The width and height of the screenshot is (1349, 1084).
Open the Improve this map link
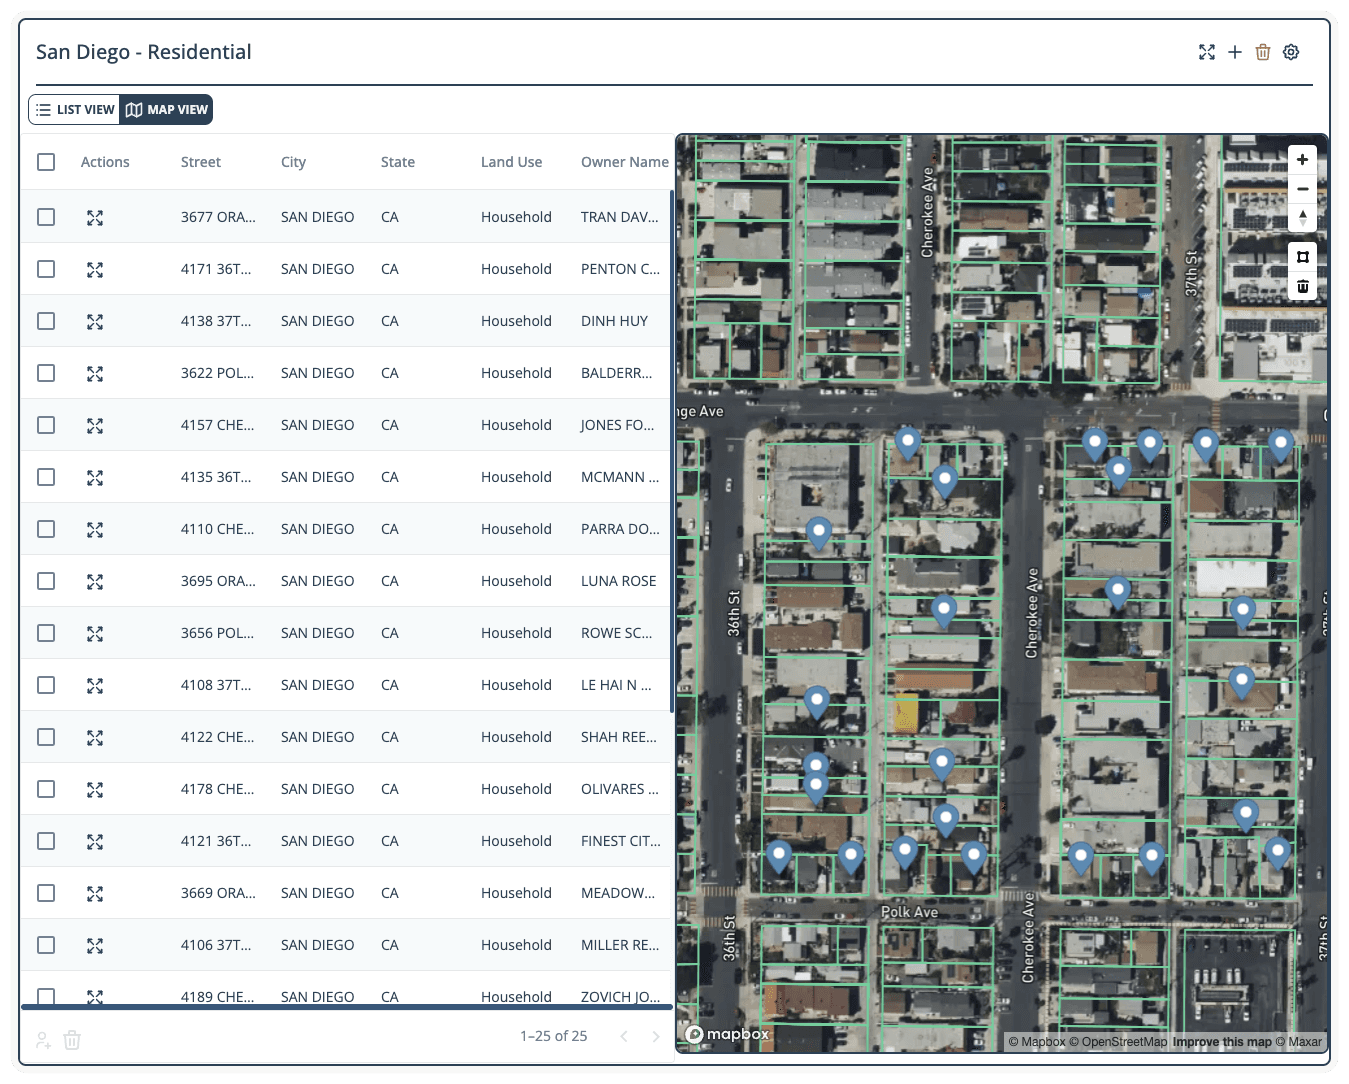(1222, 1042)
